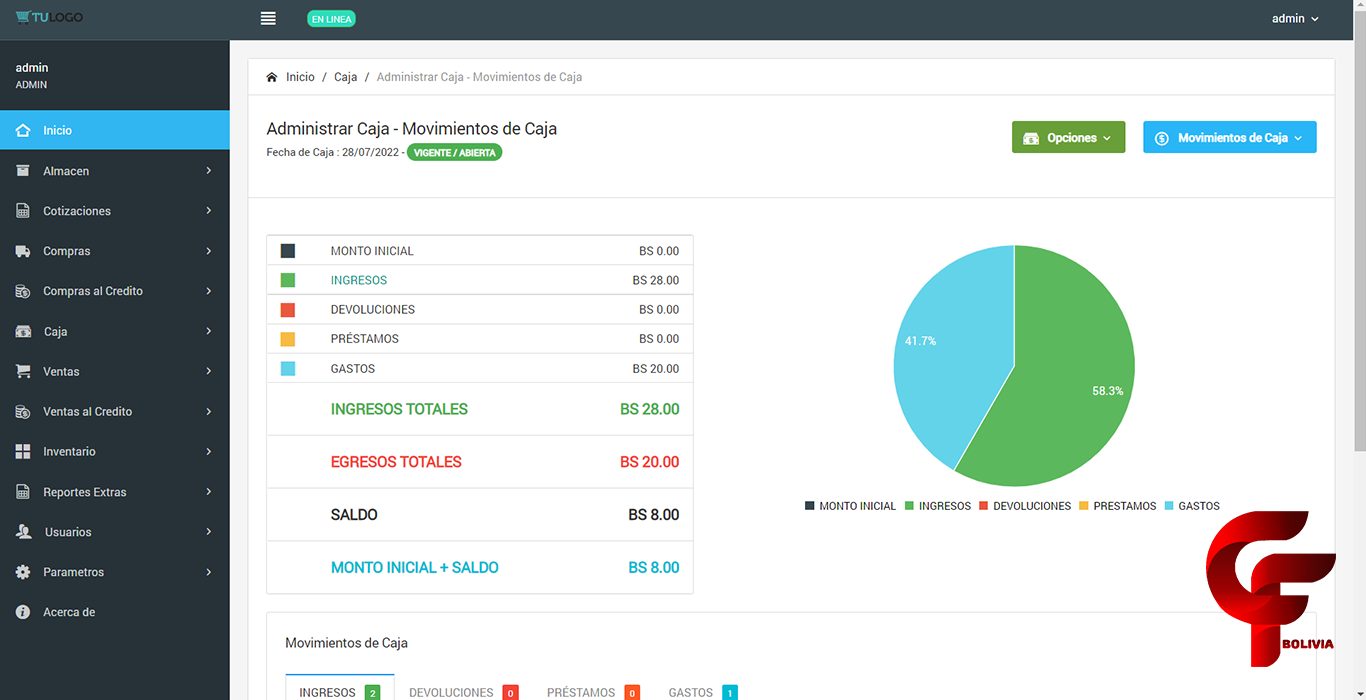Click the EN LINEA status badge
Image resolution: width=1366 pixels, height=700 pixels.
[331, 19]
